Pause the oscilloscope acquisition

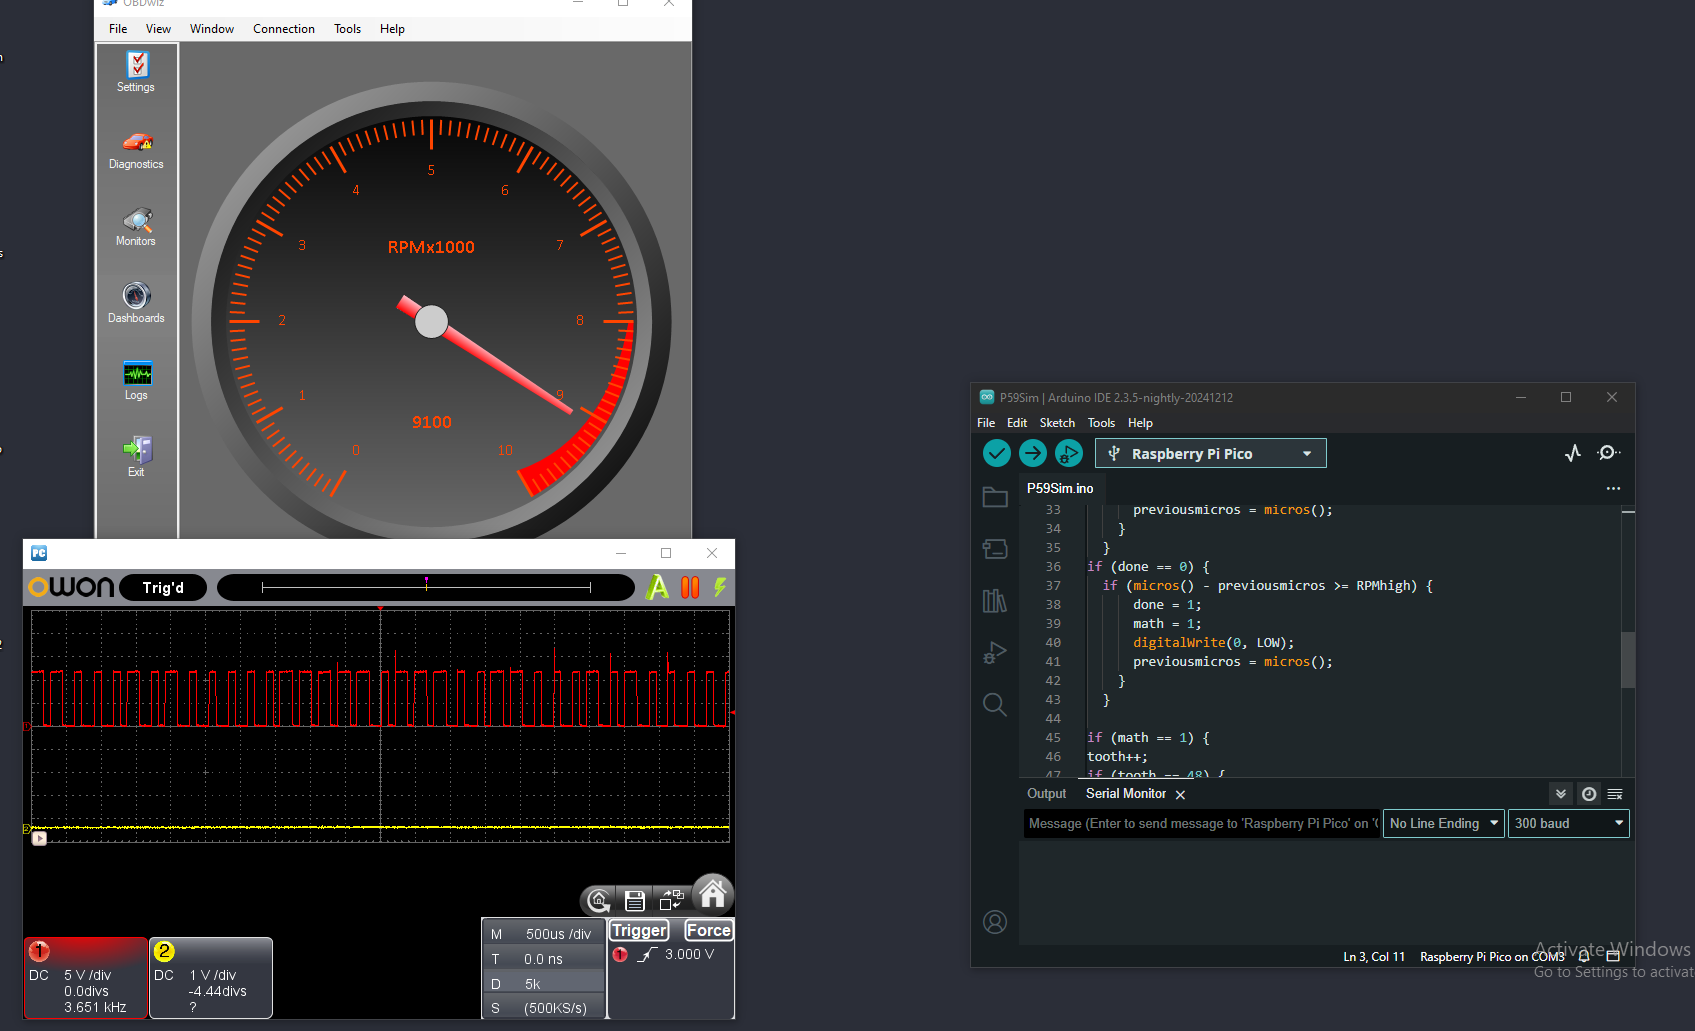[x=690, y=587]
